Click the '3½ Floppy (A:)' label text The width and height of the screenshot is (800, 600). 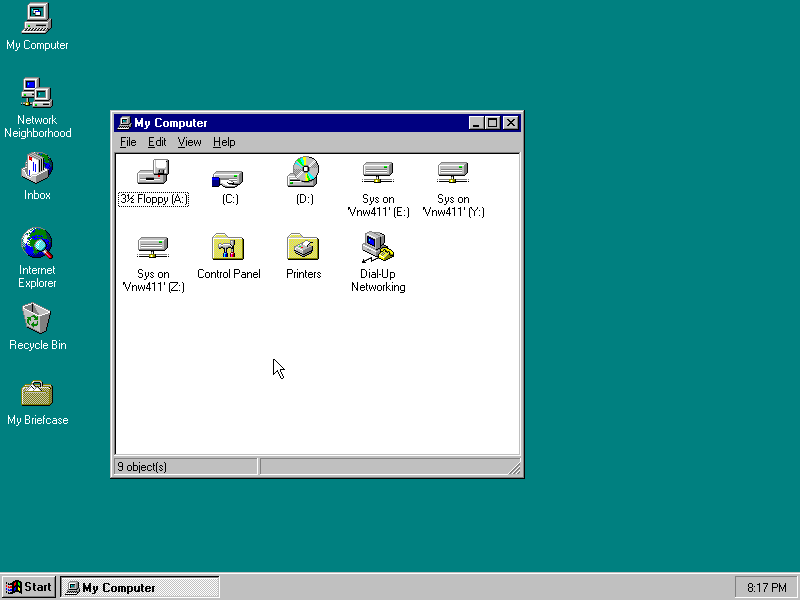[153, 199]
